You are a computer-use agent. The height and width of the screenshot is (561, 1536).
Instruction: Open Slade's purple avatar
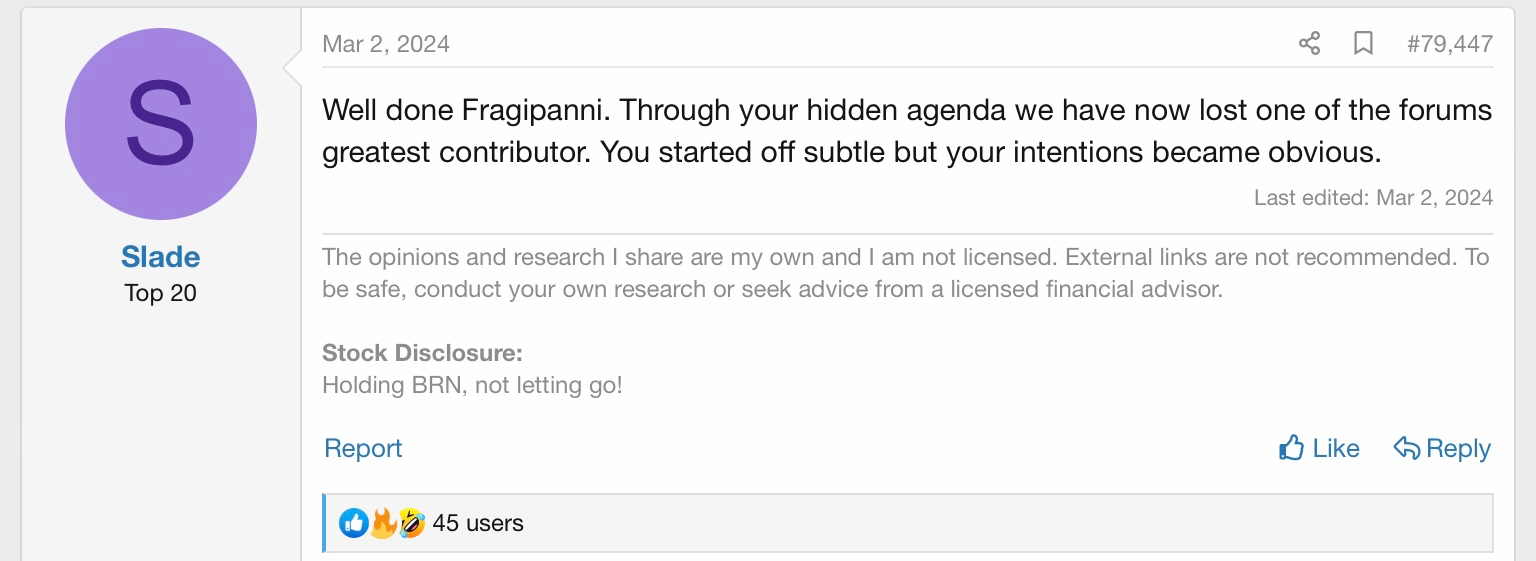tap(161, 124)
